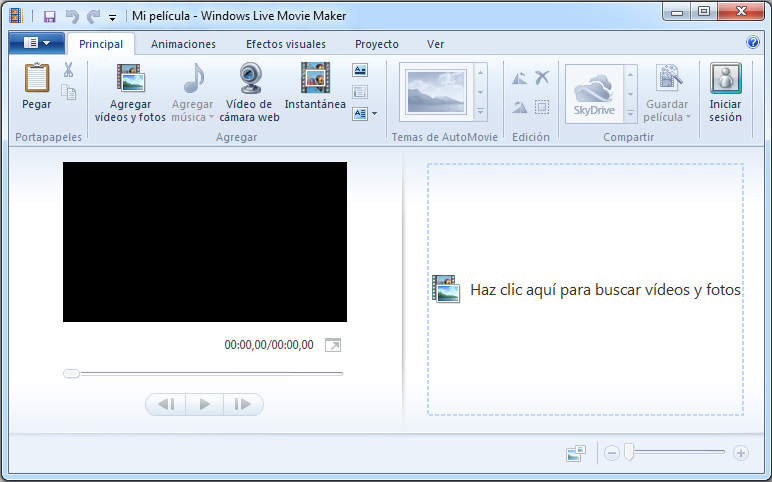
Task: Click the Pegar clipboard icon
Action: tap(37, 78)
